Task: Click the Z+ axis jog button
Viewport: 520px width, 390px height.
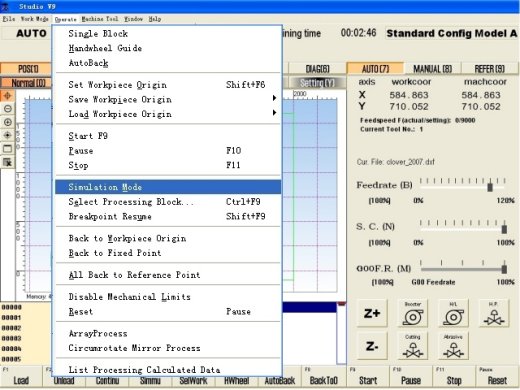Action: [x=372, y=313]
